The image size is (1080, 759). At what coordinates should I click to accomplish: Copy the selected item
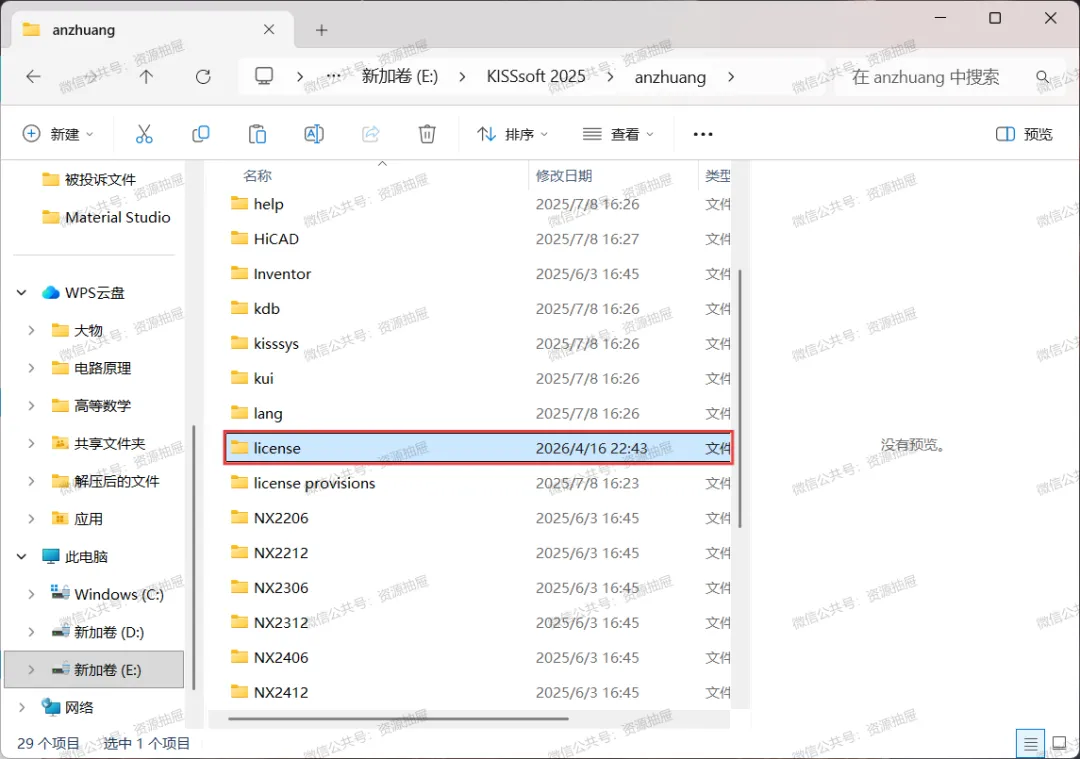pos(200,134)
